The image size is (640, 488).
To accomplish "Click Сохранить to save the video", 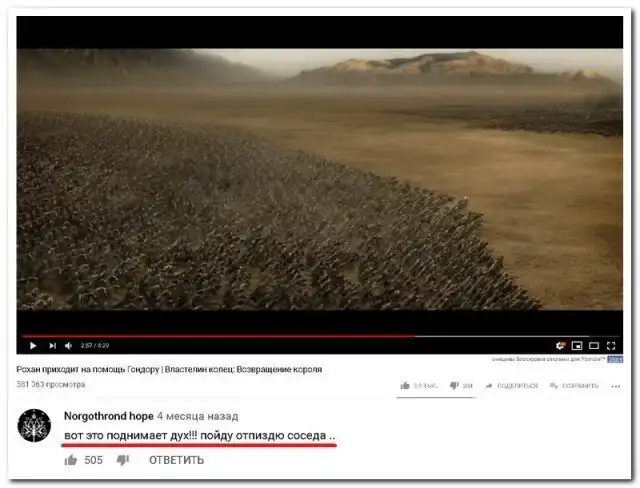I will [574, 386].
